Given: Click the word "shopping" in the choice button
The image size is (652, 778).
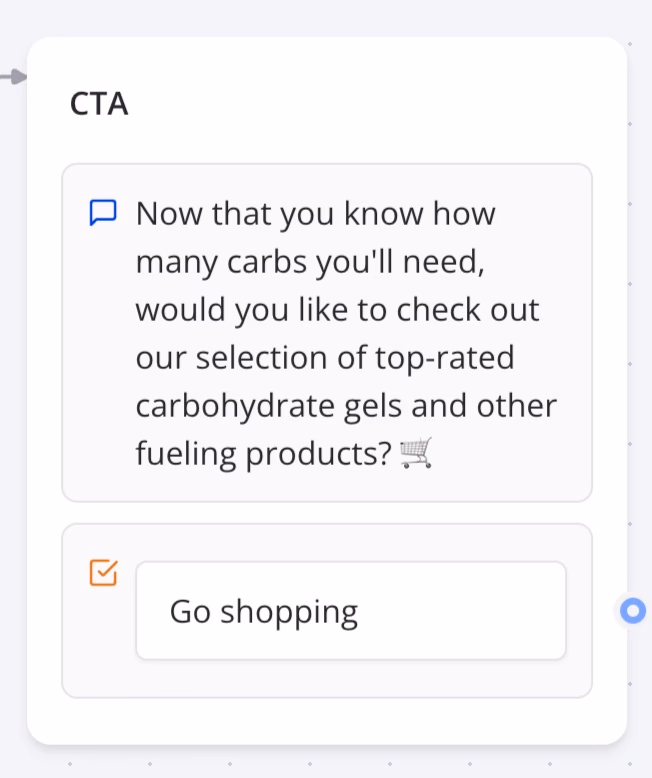Looking at the screenshot, I should [289, 611].
